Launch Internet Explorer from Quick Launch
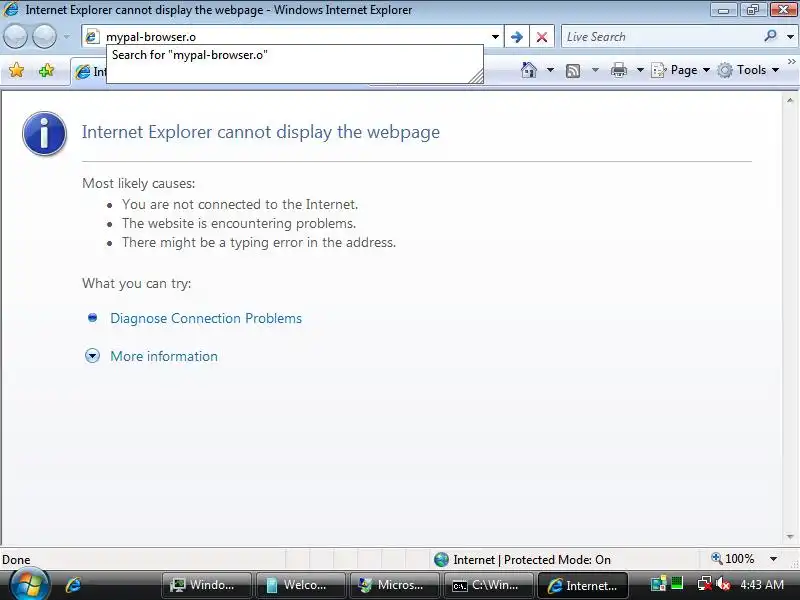Image resolution: width=800 pixels, height=600 pixels. click(x=73, y=585)
